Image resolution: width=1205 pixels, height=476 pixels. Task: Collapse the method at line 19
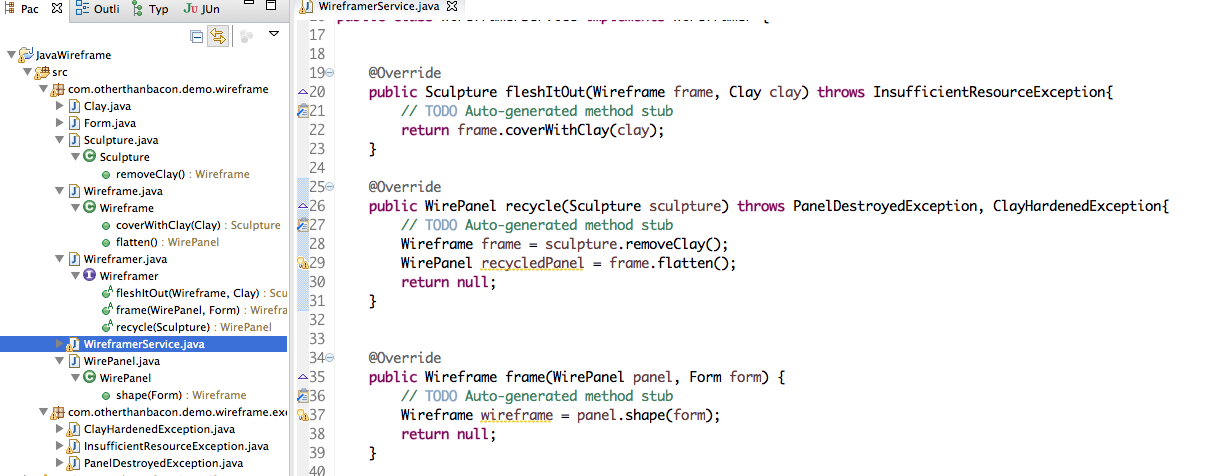click(331, 73)
